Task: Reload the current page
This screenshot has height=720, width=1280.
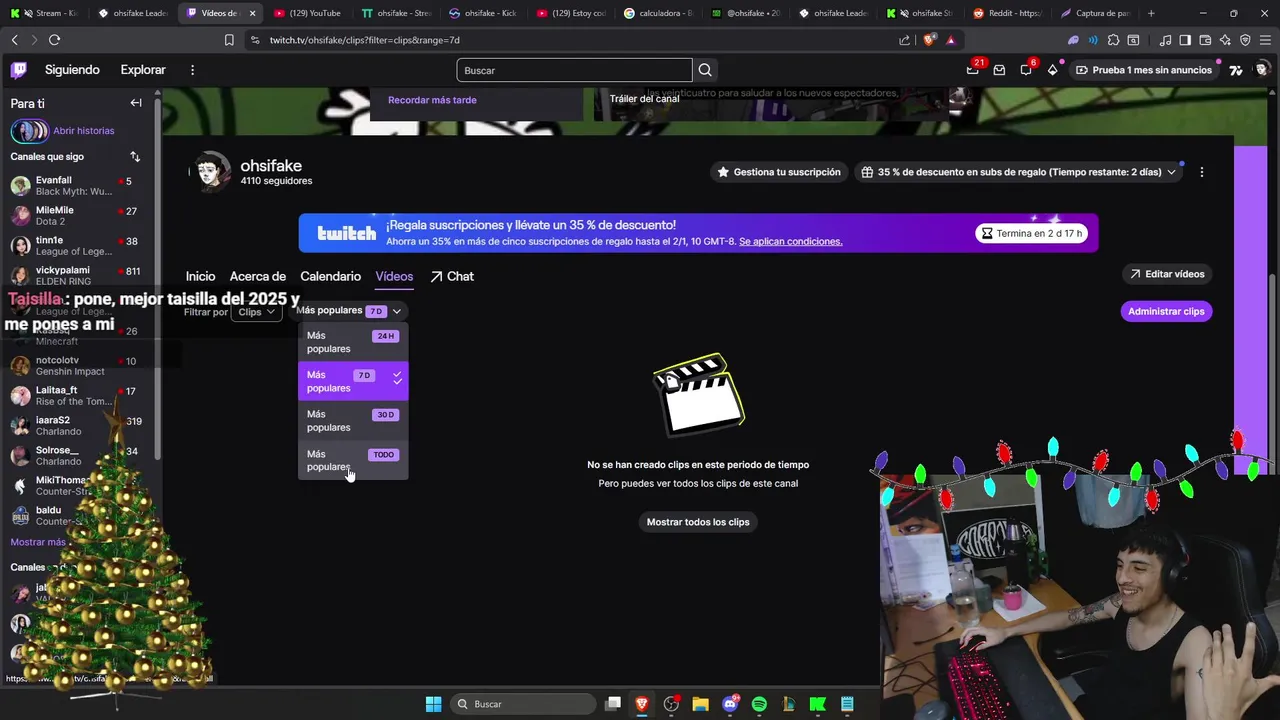Action: click(x=54, y=40)
